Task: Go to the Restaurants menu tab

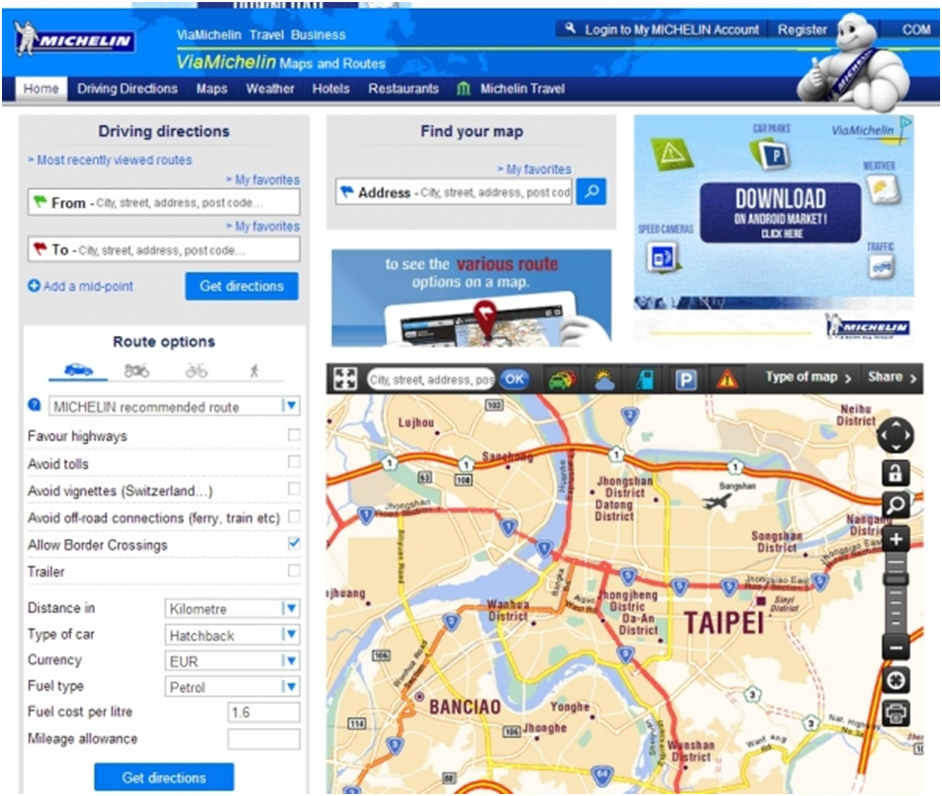Action: (404, 89)
